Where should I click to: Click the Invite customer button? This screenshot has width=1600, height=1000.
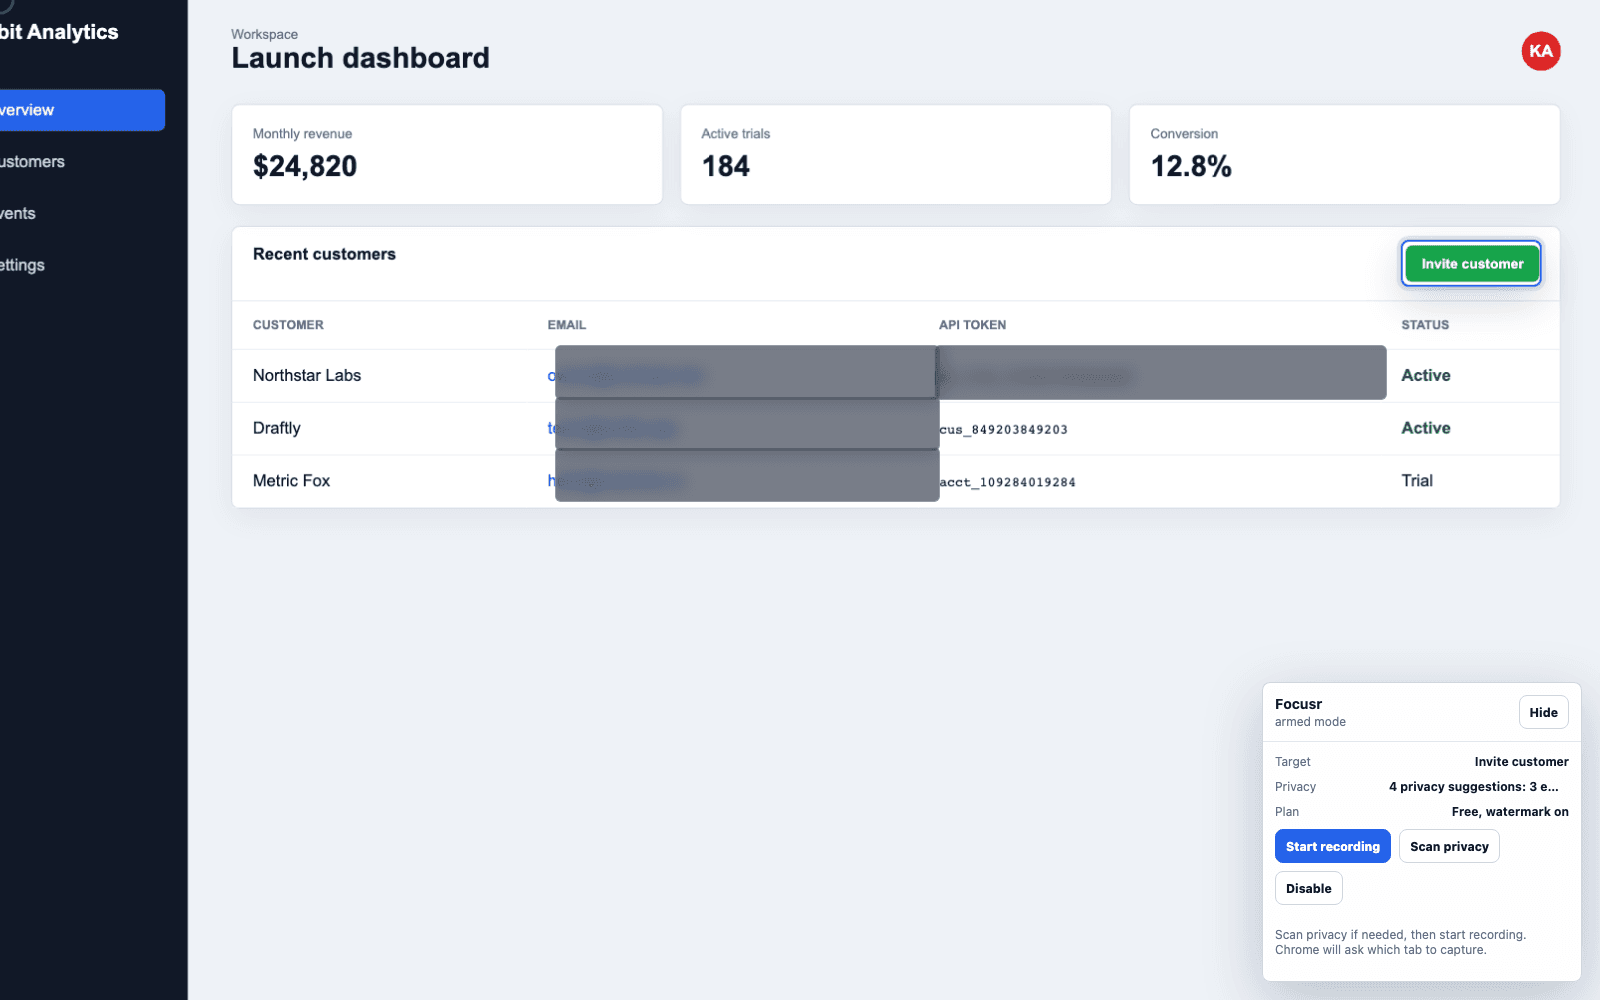1472,264
